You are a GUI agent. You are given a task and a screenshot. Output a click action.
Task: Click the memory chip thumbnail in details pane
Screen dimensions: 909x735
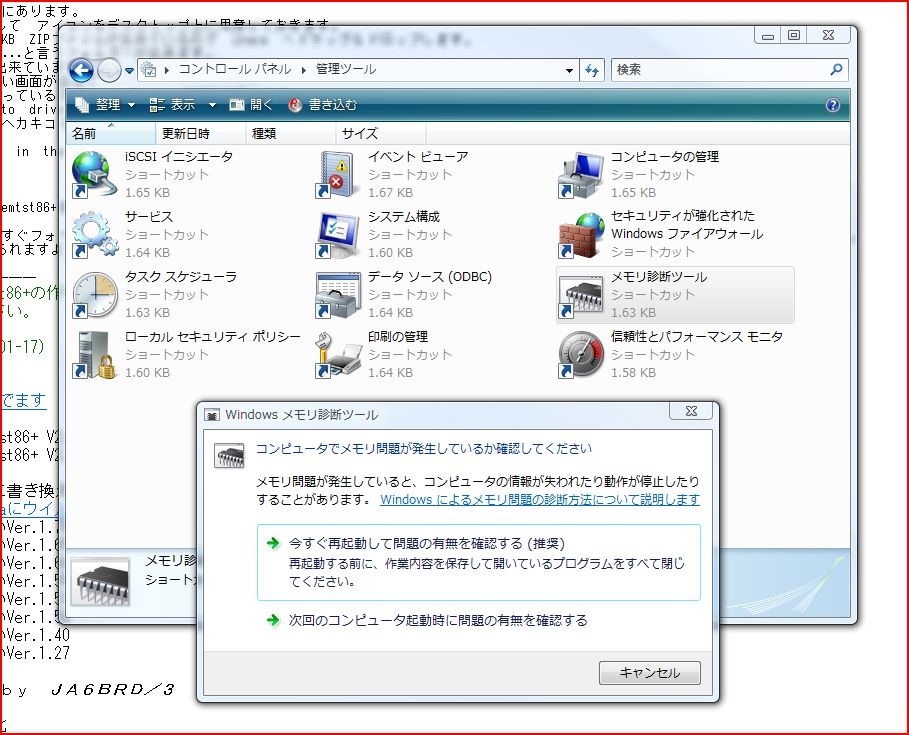(x=100, y=581)
